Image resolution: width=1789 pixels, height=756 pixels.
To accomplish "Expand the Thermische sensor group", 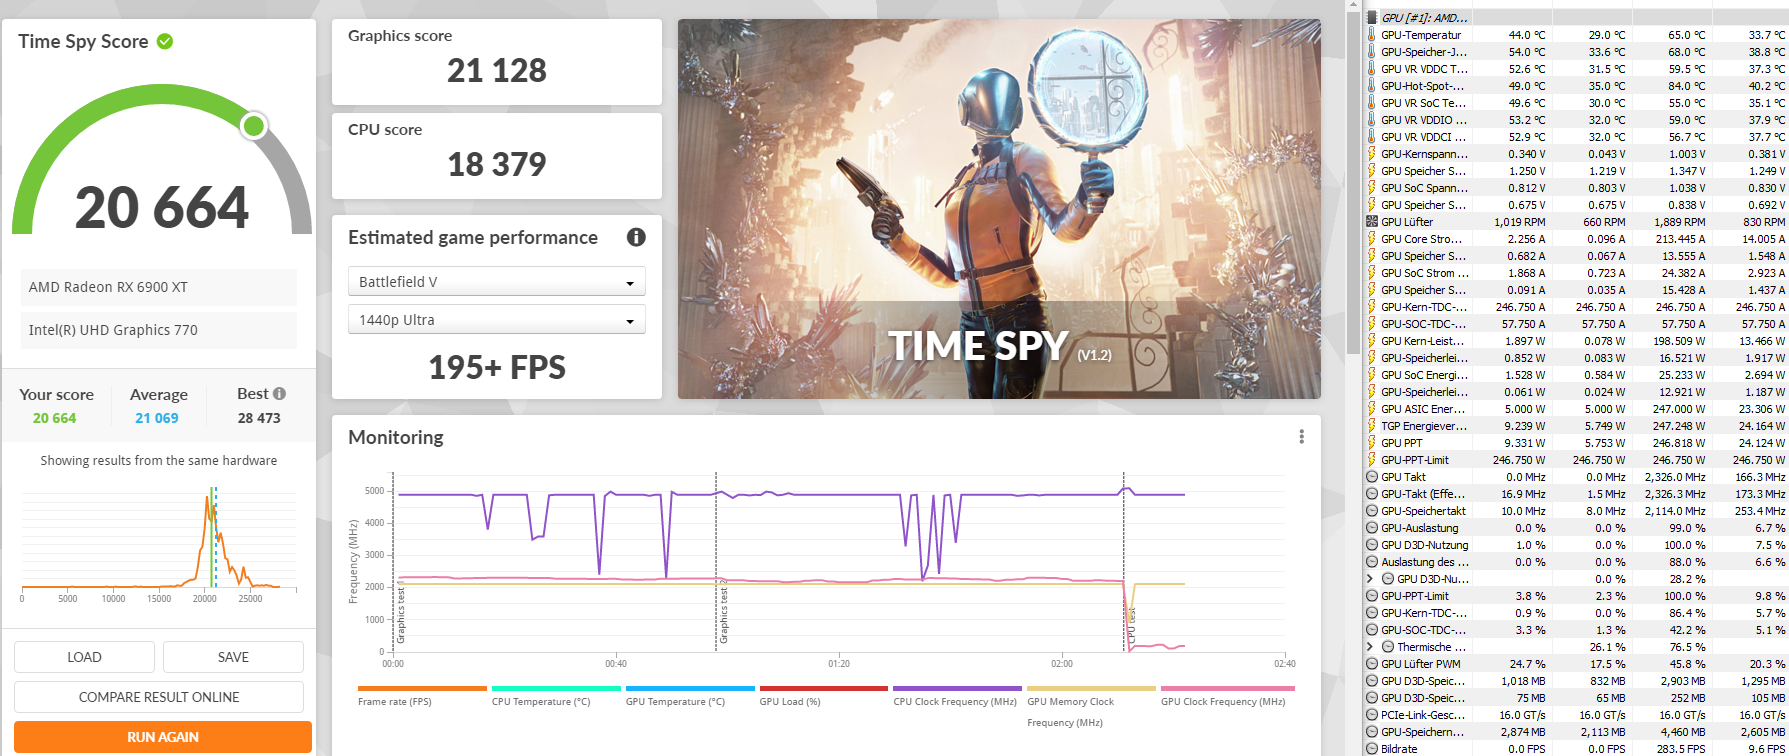I will 1370,647.
